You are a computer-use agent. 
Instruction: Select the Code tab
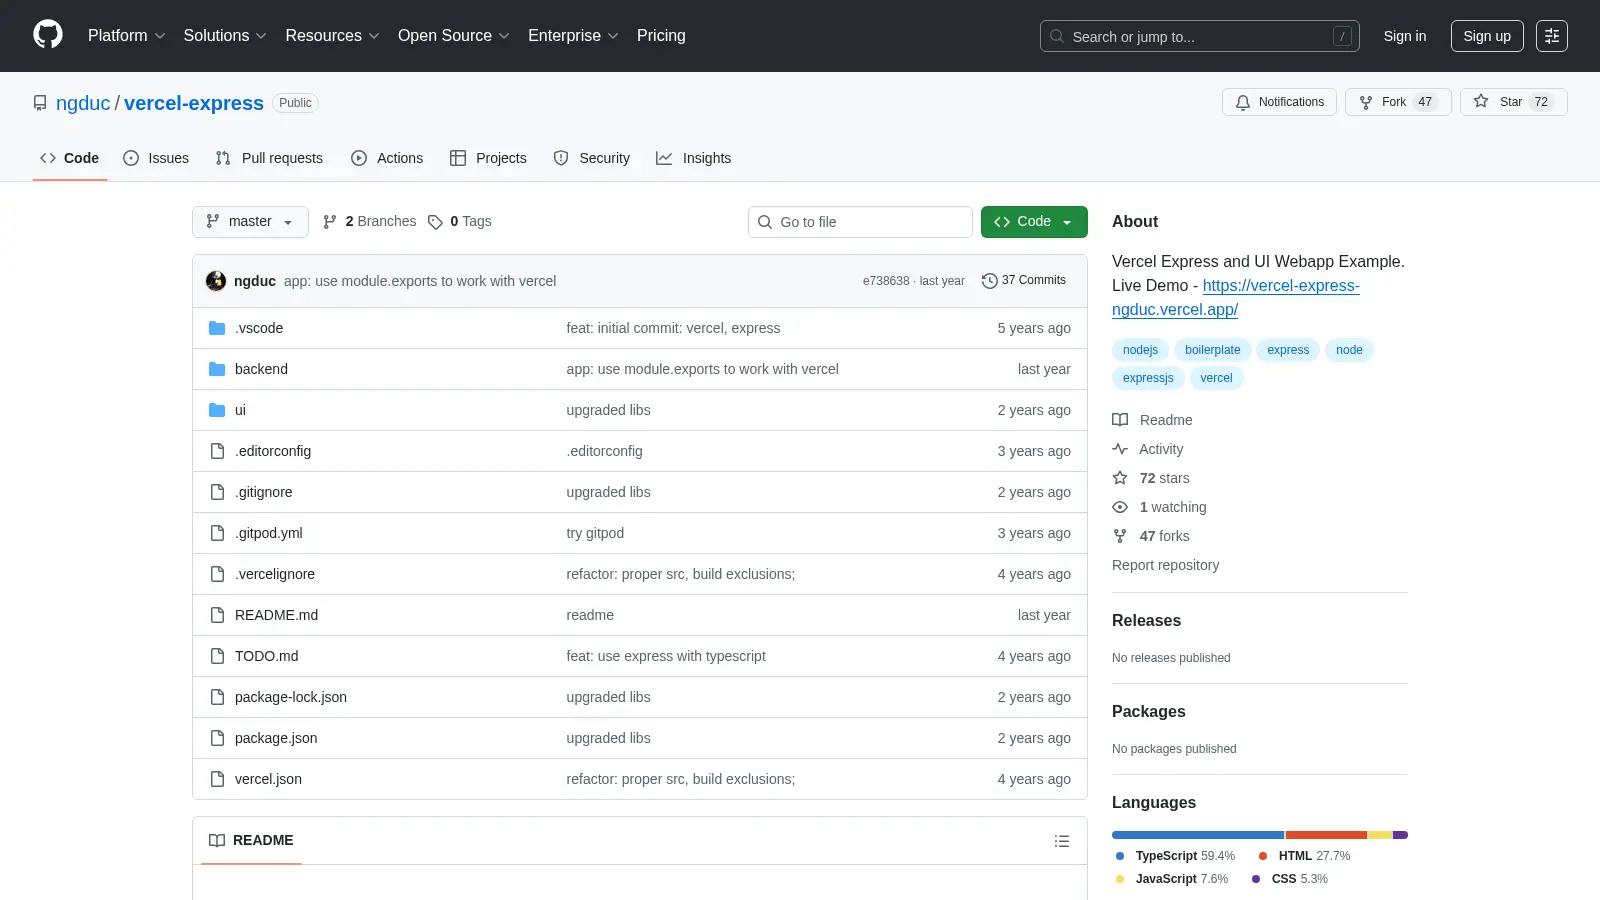point(70,158)
